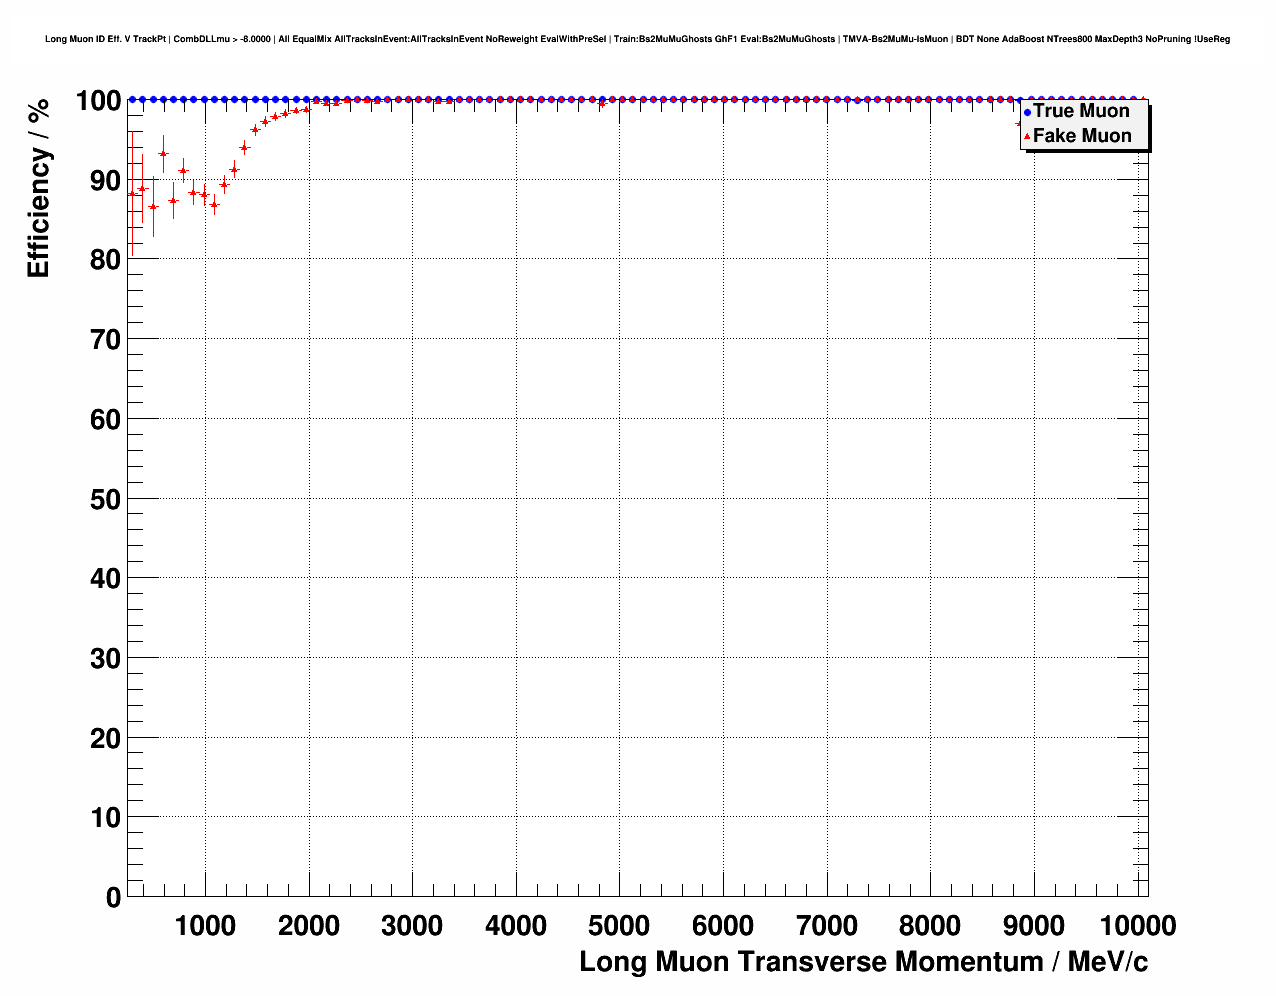Select the 80 y-axis tick label
Screen dimensions: 1276x996
click(x=105, y=260)
